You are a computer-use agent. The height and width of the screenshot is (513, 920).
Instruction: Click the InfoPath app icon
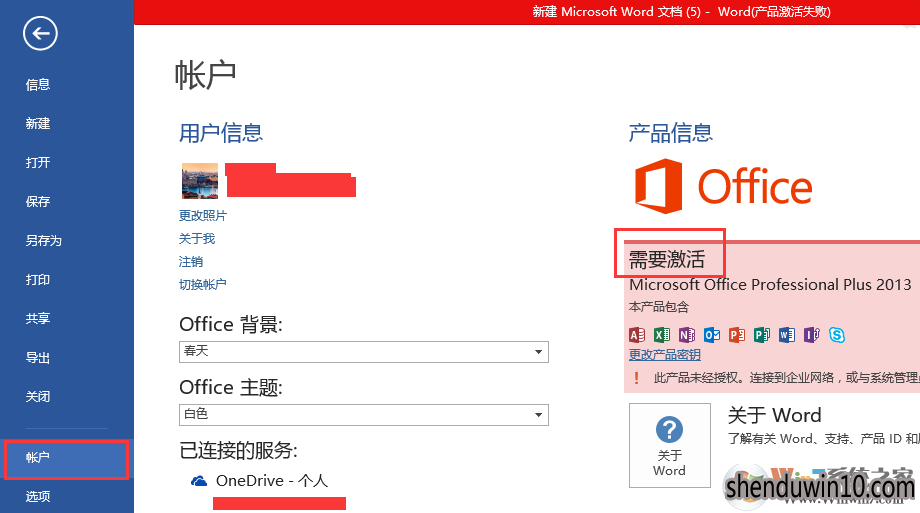click(811, 335)
